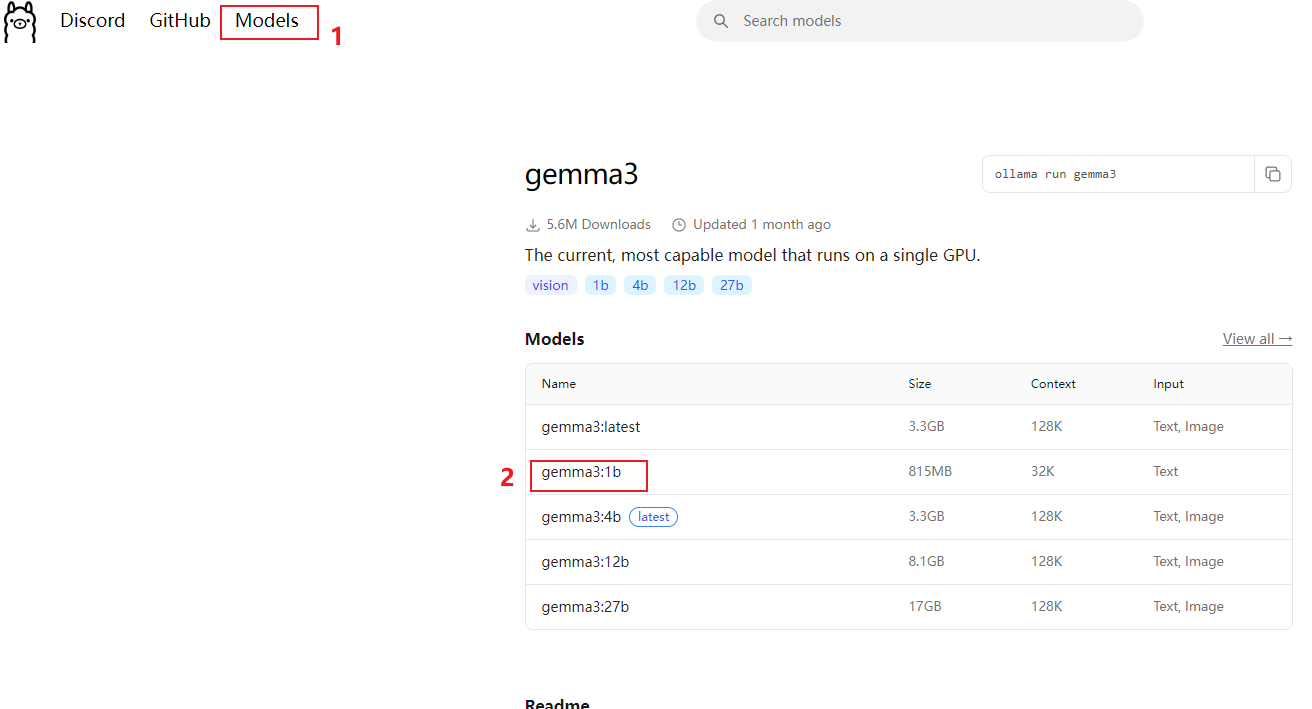Open gemma3:1b model
The width and height of the screenshot is (1312, 709).
point(581,472)
